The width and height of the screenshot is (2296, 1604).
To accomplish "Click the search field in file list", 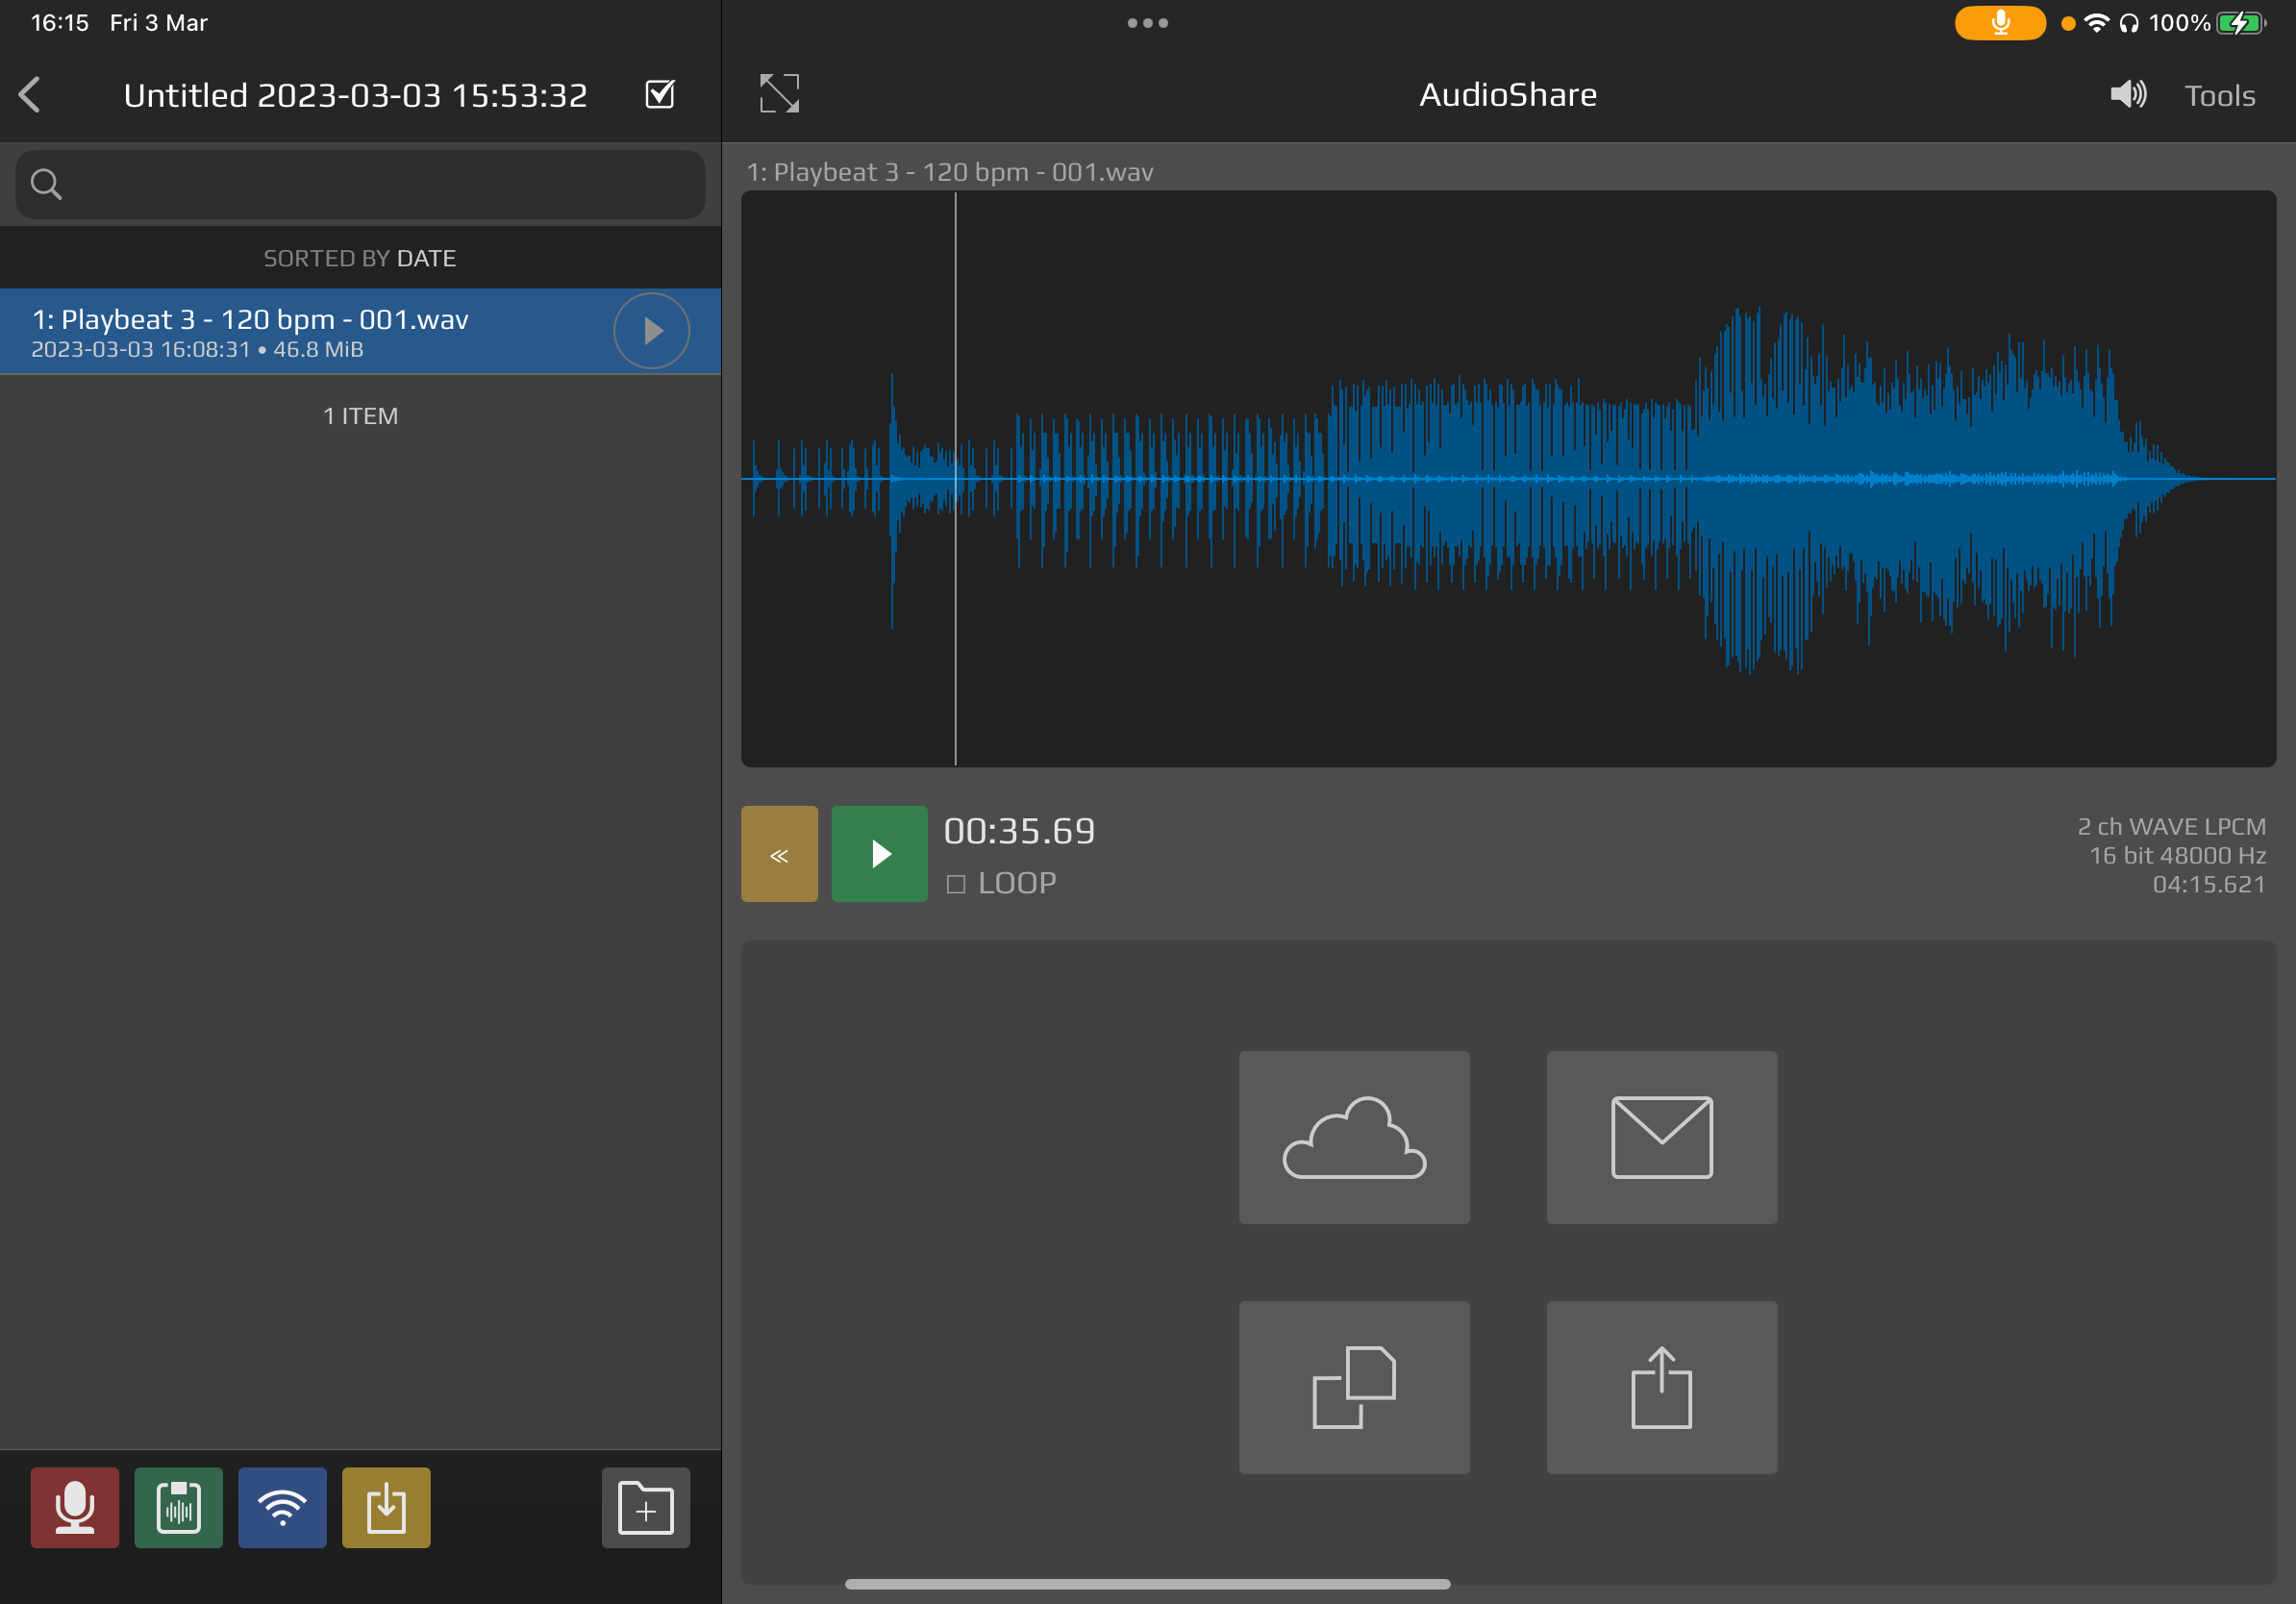I will [x=360, y=184].
